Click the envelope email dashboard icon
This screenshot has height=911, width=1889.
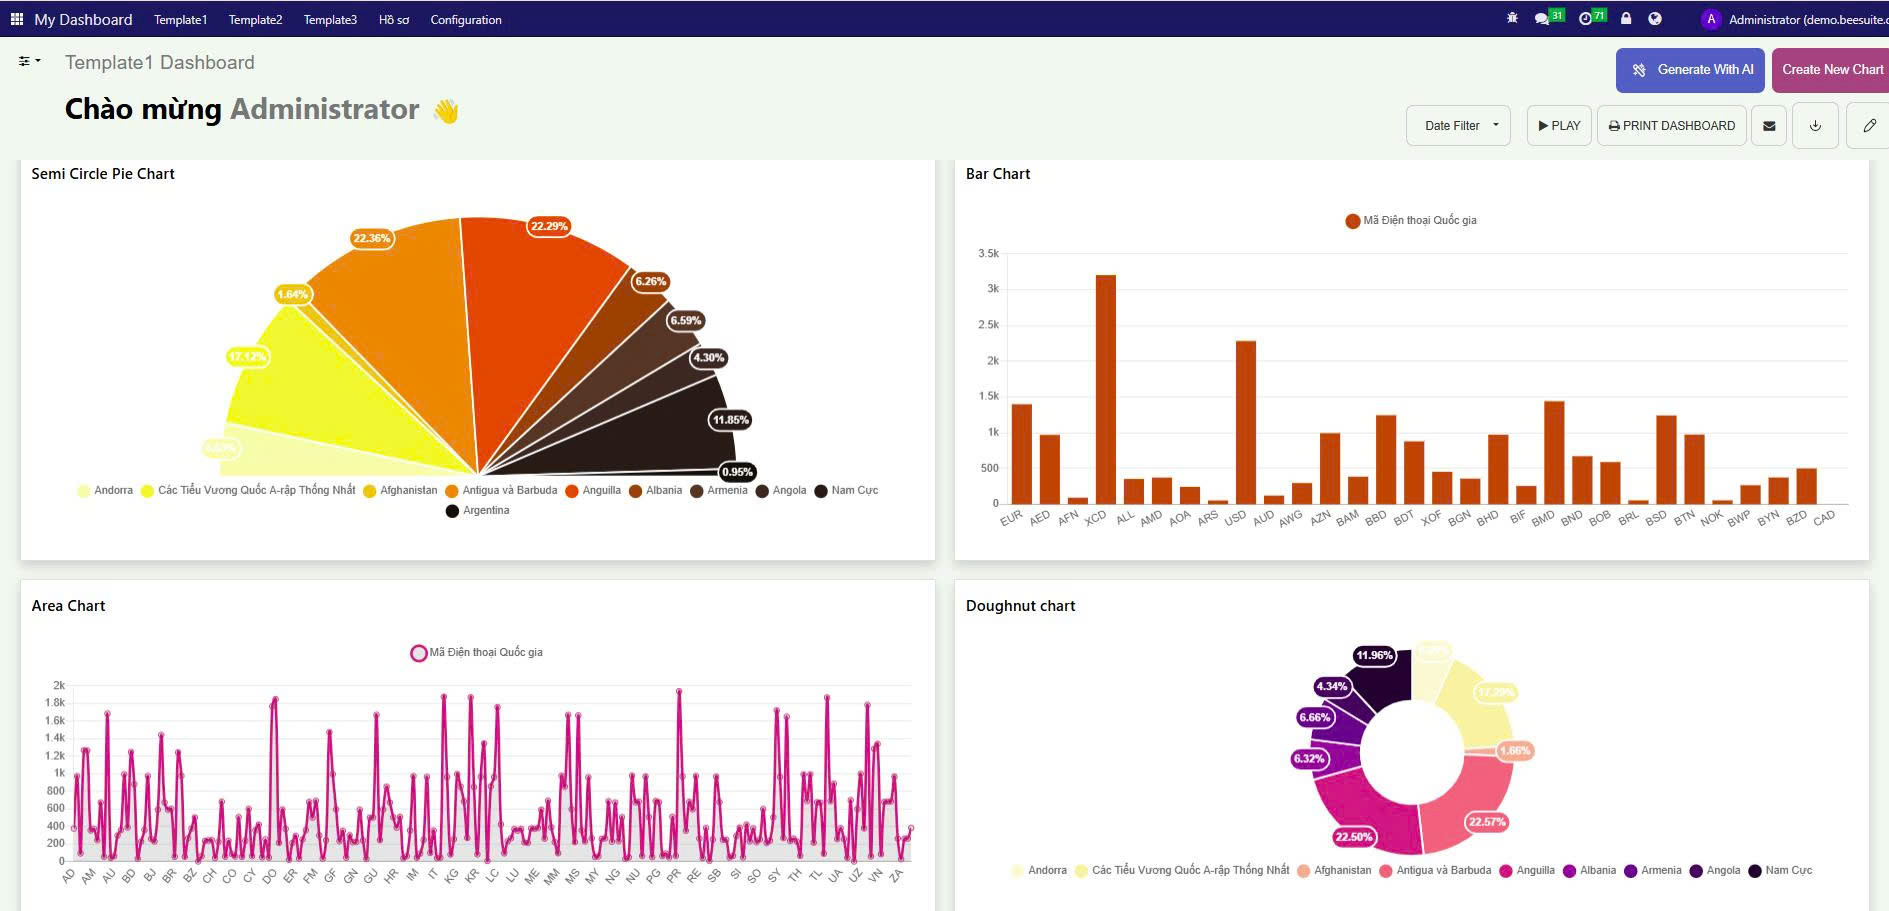tap(1769, 126)
